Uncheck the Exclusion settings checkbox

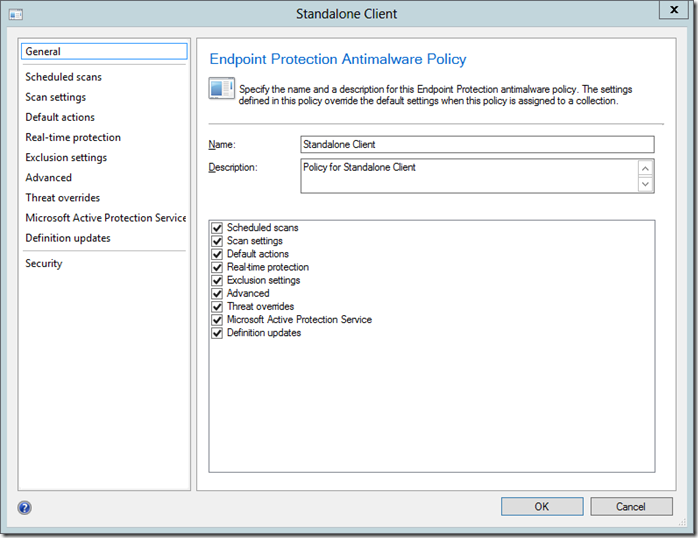click(217, 280)
